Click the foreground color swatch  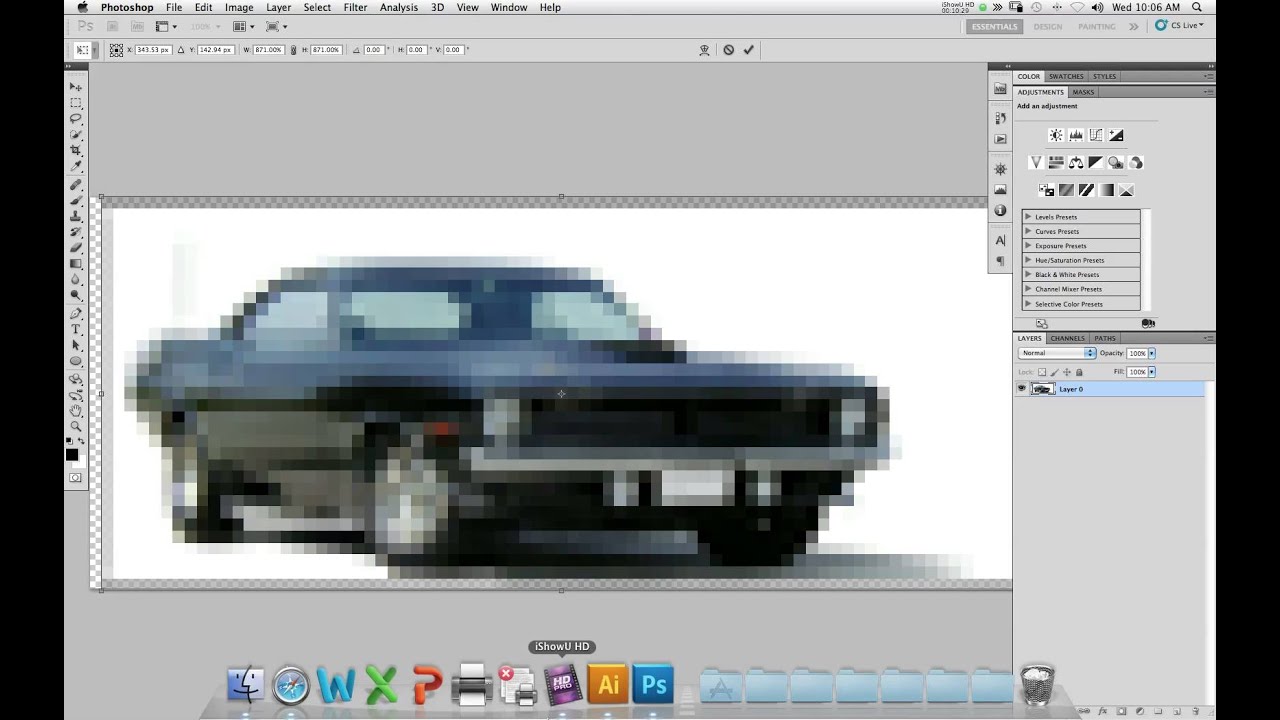tap(71, 455)
